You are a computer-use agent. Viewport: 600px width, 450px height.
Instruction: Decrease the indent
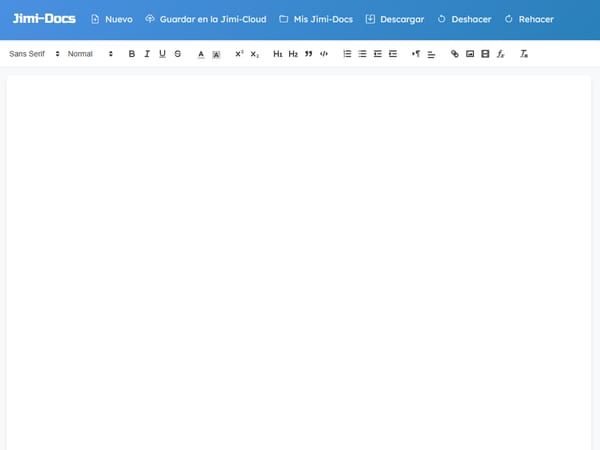point(378,54)
